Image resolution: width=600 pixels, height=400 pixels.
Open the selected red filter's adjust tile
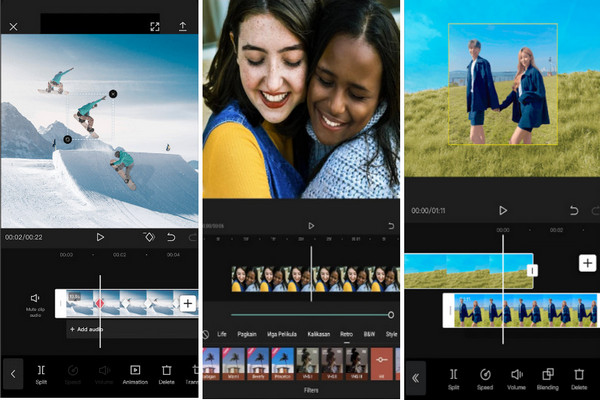(382, 364)
